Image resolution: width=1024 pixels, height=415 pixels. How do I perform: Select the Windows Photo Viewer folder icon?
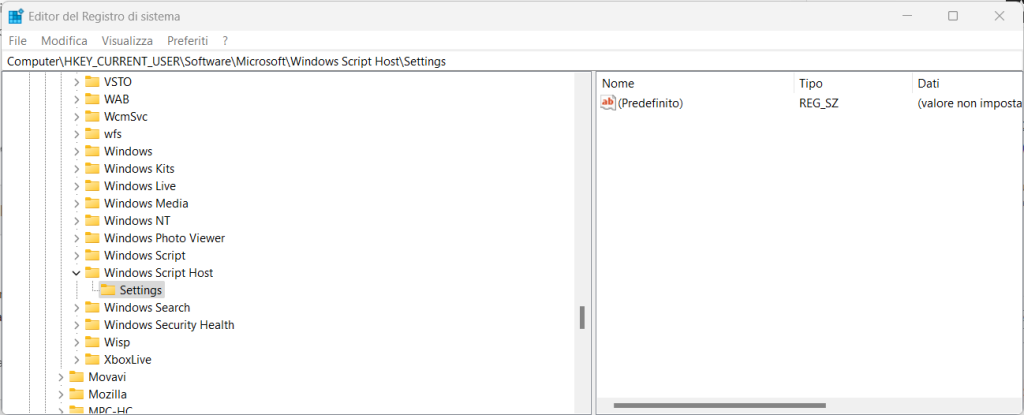point(92,238)
